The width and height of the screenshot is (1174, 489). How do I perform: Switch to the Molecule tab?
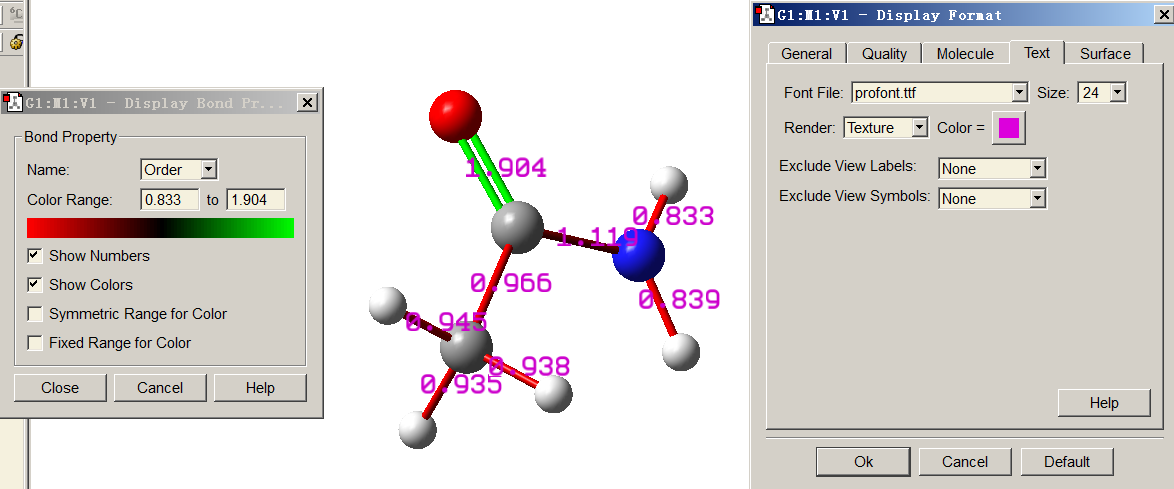pyautogui.click(x=965, y=54)
